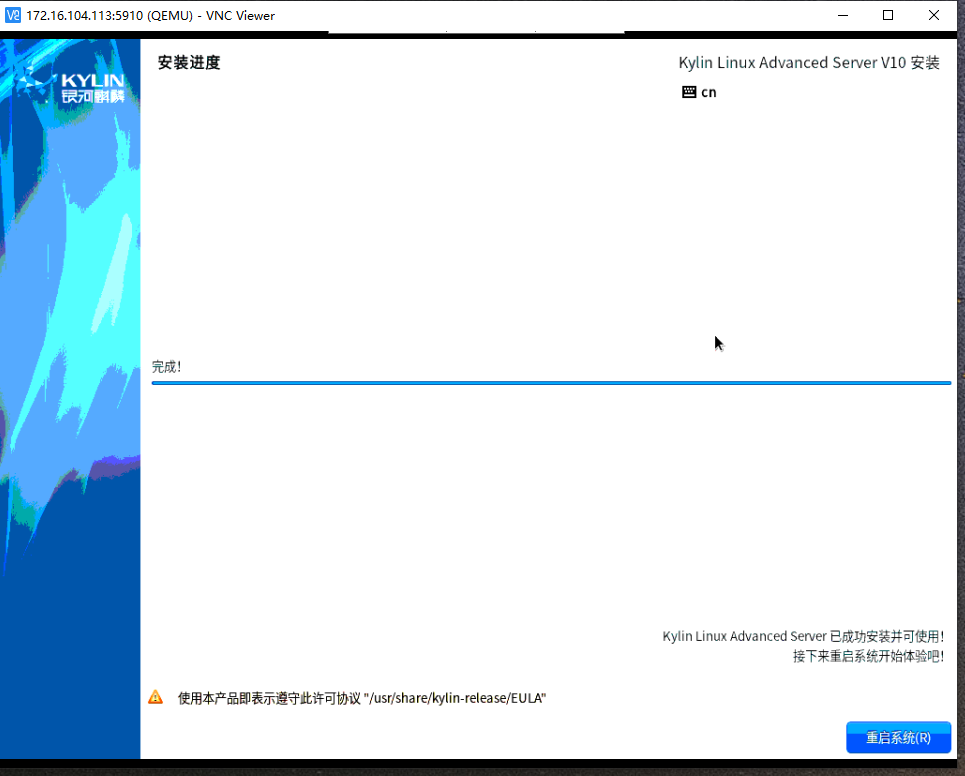The height and width of the screenshot is (776, 965).
Task: Select the "cn" keyboard layout indicator
Action: click(708, 91)
